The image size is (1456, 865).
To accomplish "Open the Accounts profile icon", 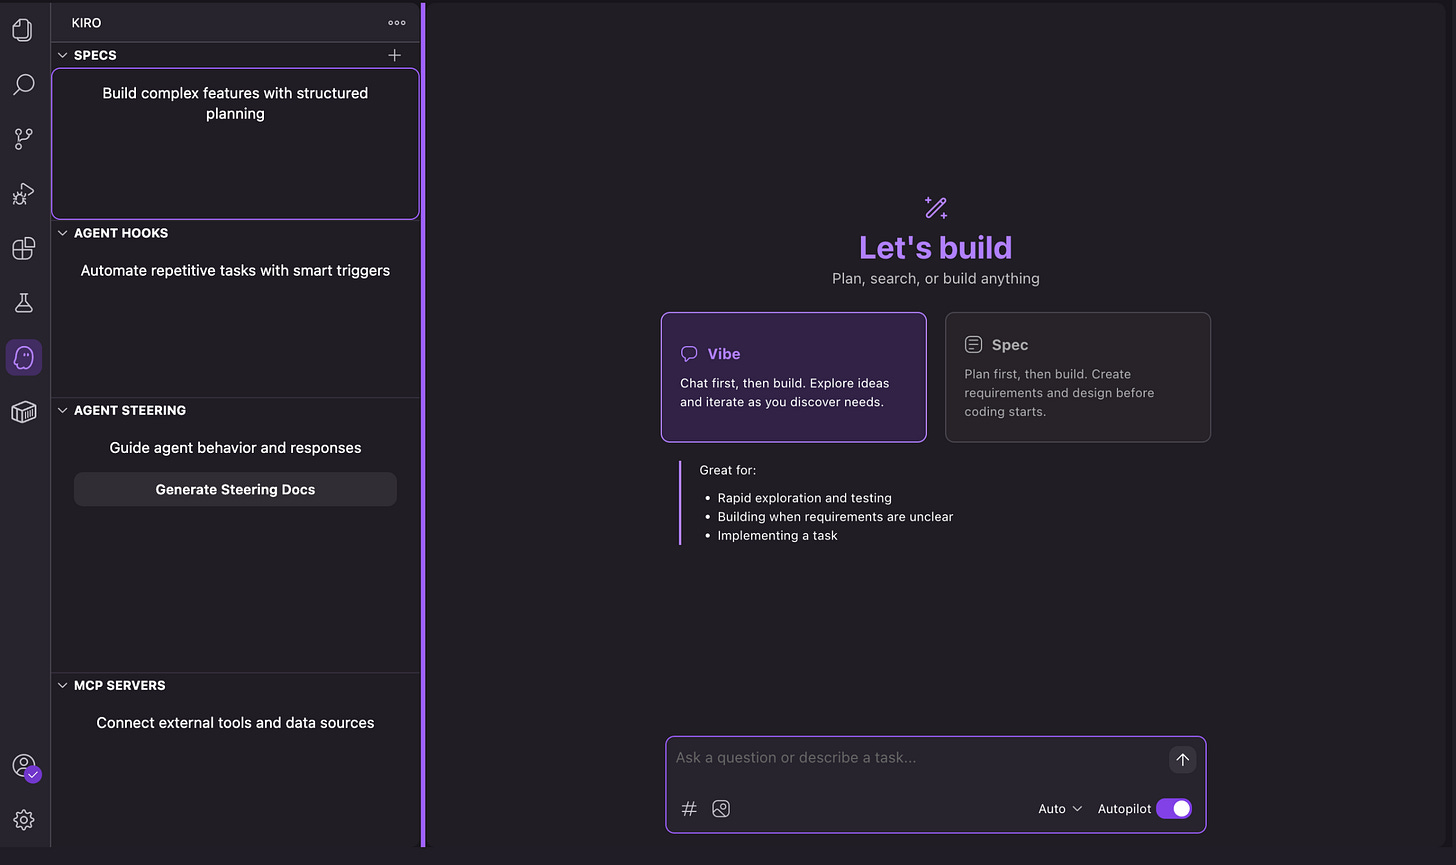I will tap(24, 767).
